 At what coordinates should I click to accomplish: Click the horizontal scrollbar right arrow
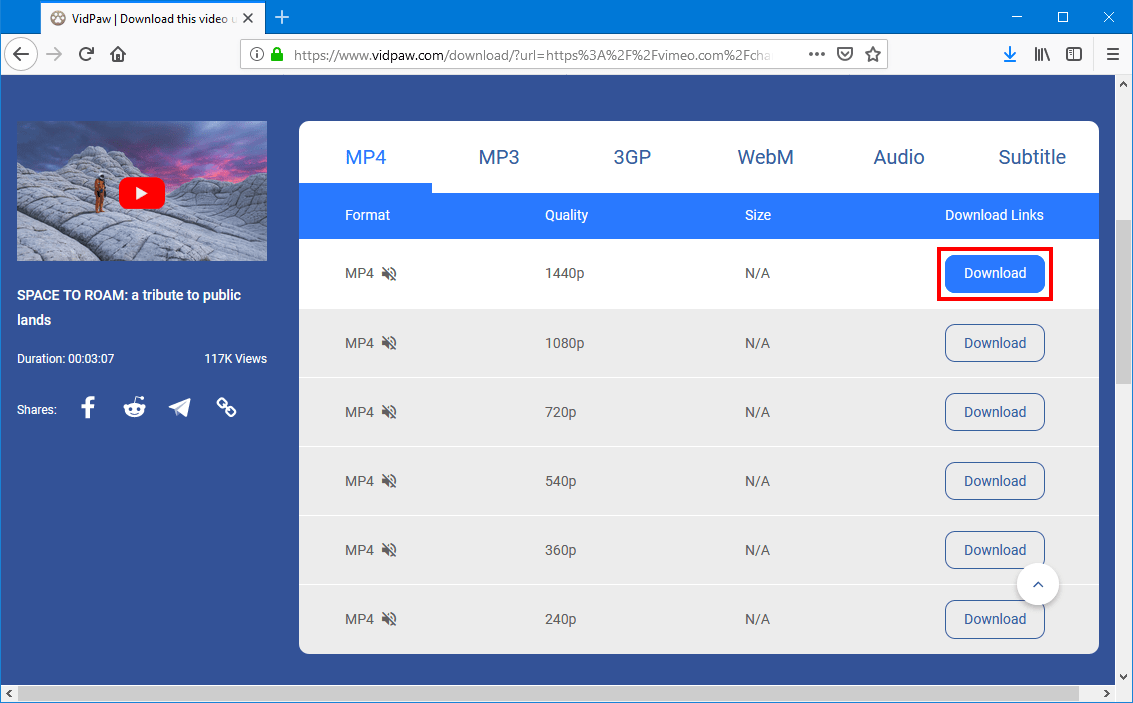[1108, 694]
